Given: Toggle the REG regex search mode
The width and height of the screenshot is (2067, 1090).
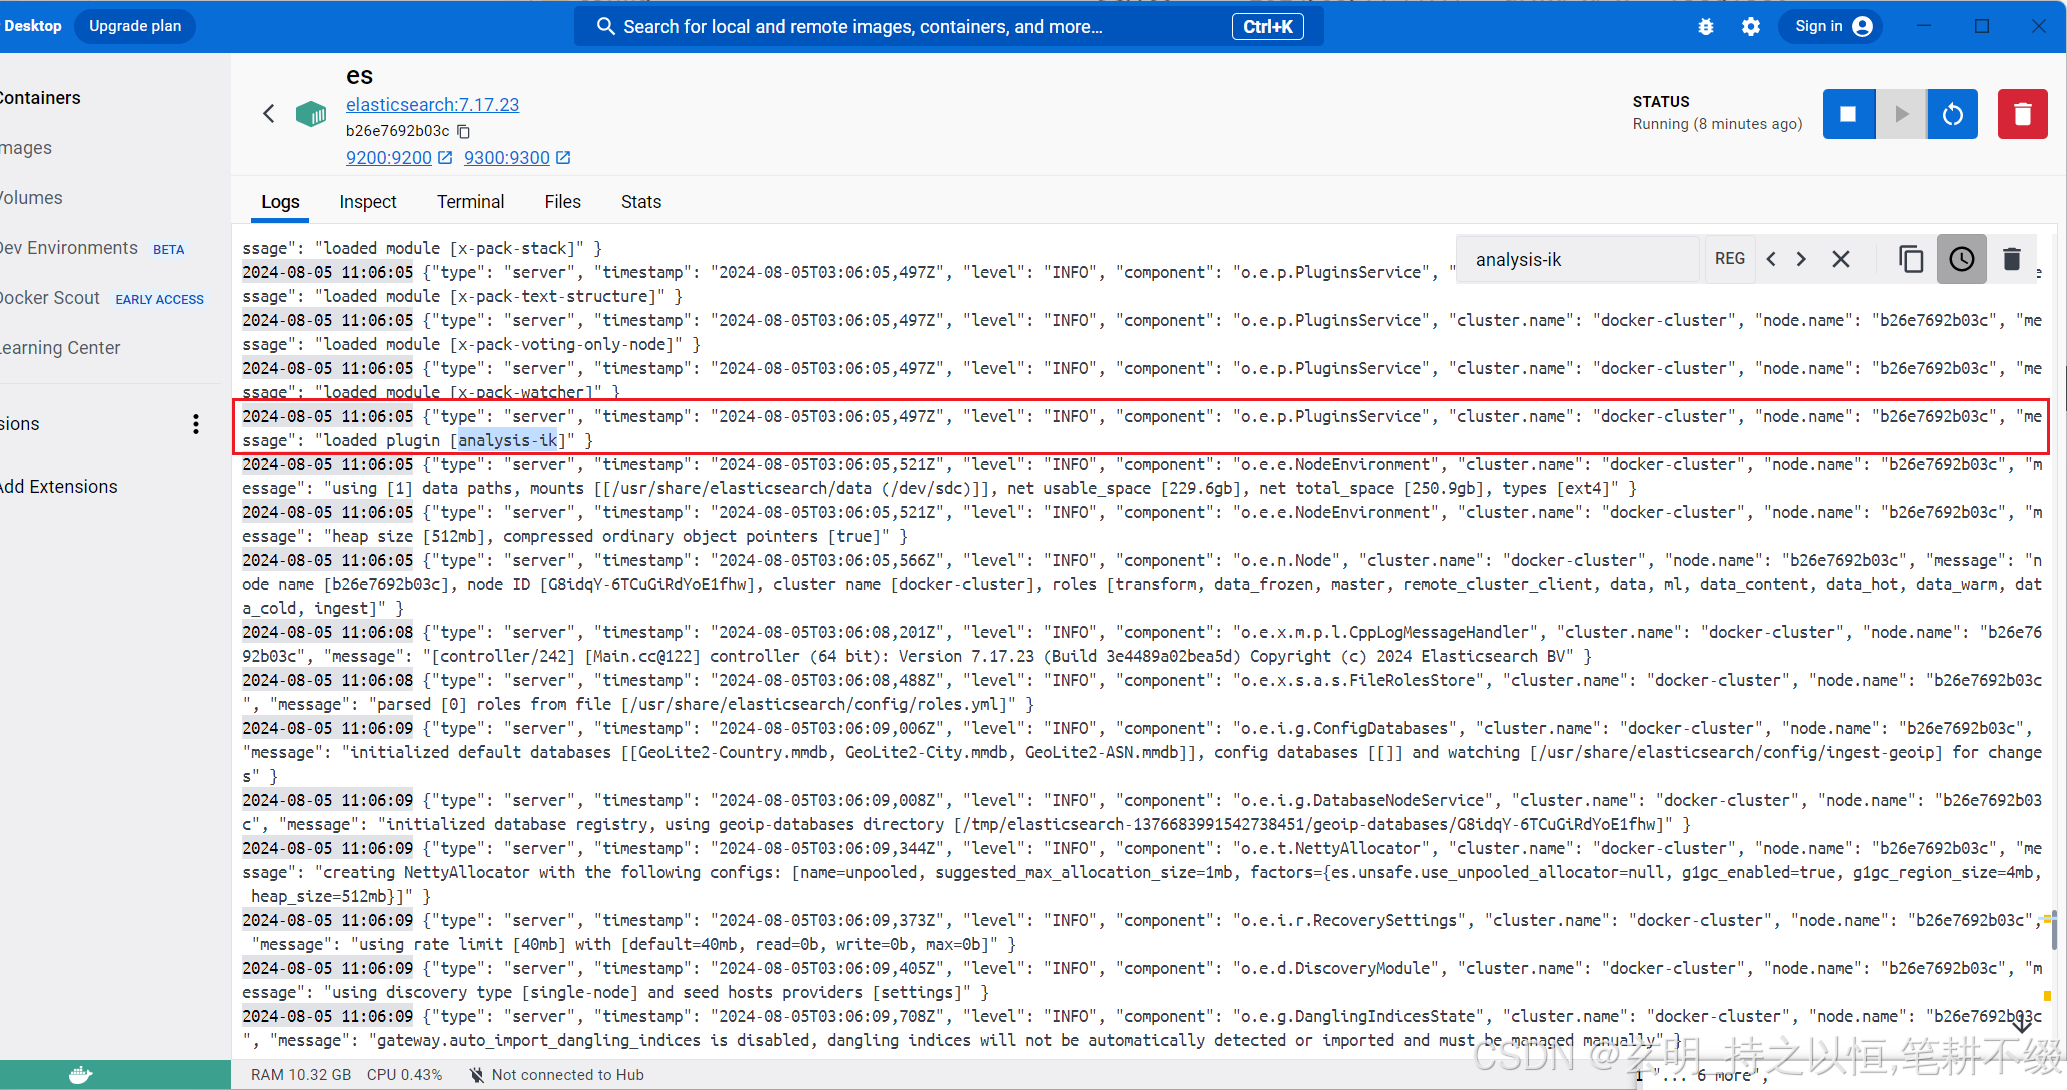Looking at the screenshot, I should (x=1730, y=258).
